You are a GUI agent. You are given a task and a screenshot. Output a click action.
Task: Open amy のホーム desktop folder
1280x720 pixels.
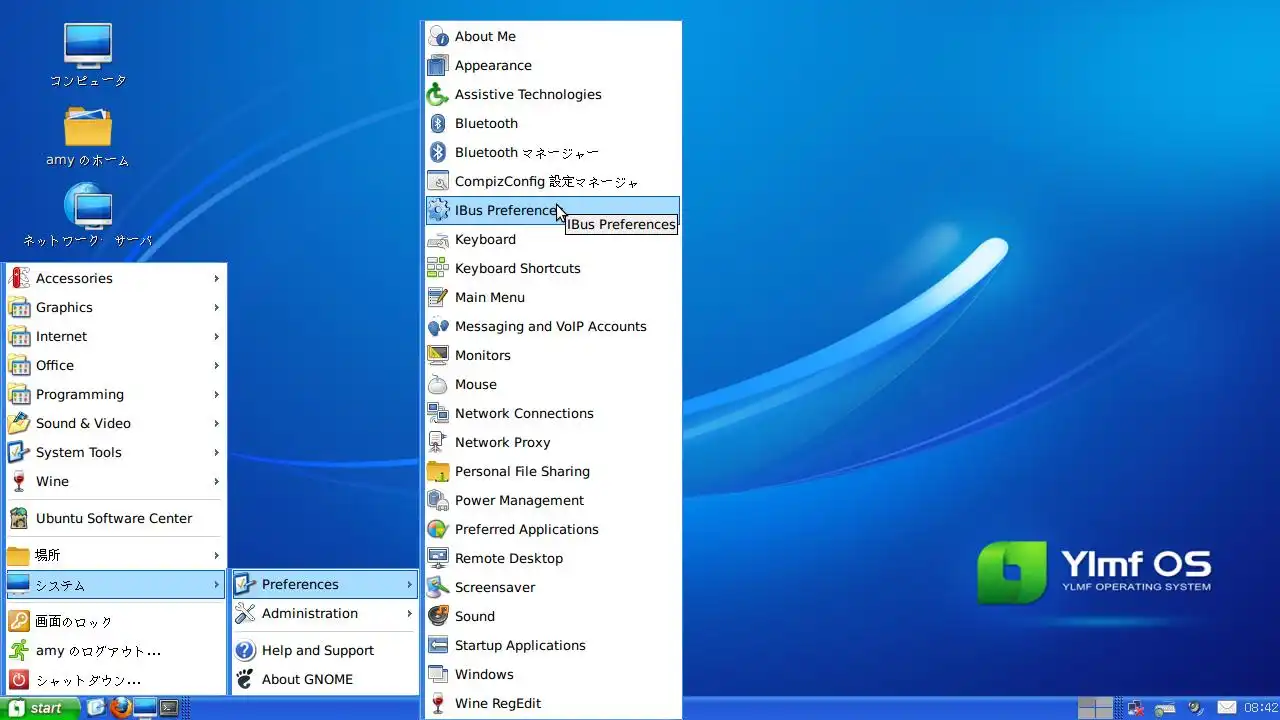pyautogui.click(x=88, y=136)
